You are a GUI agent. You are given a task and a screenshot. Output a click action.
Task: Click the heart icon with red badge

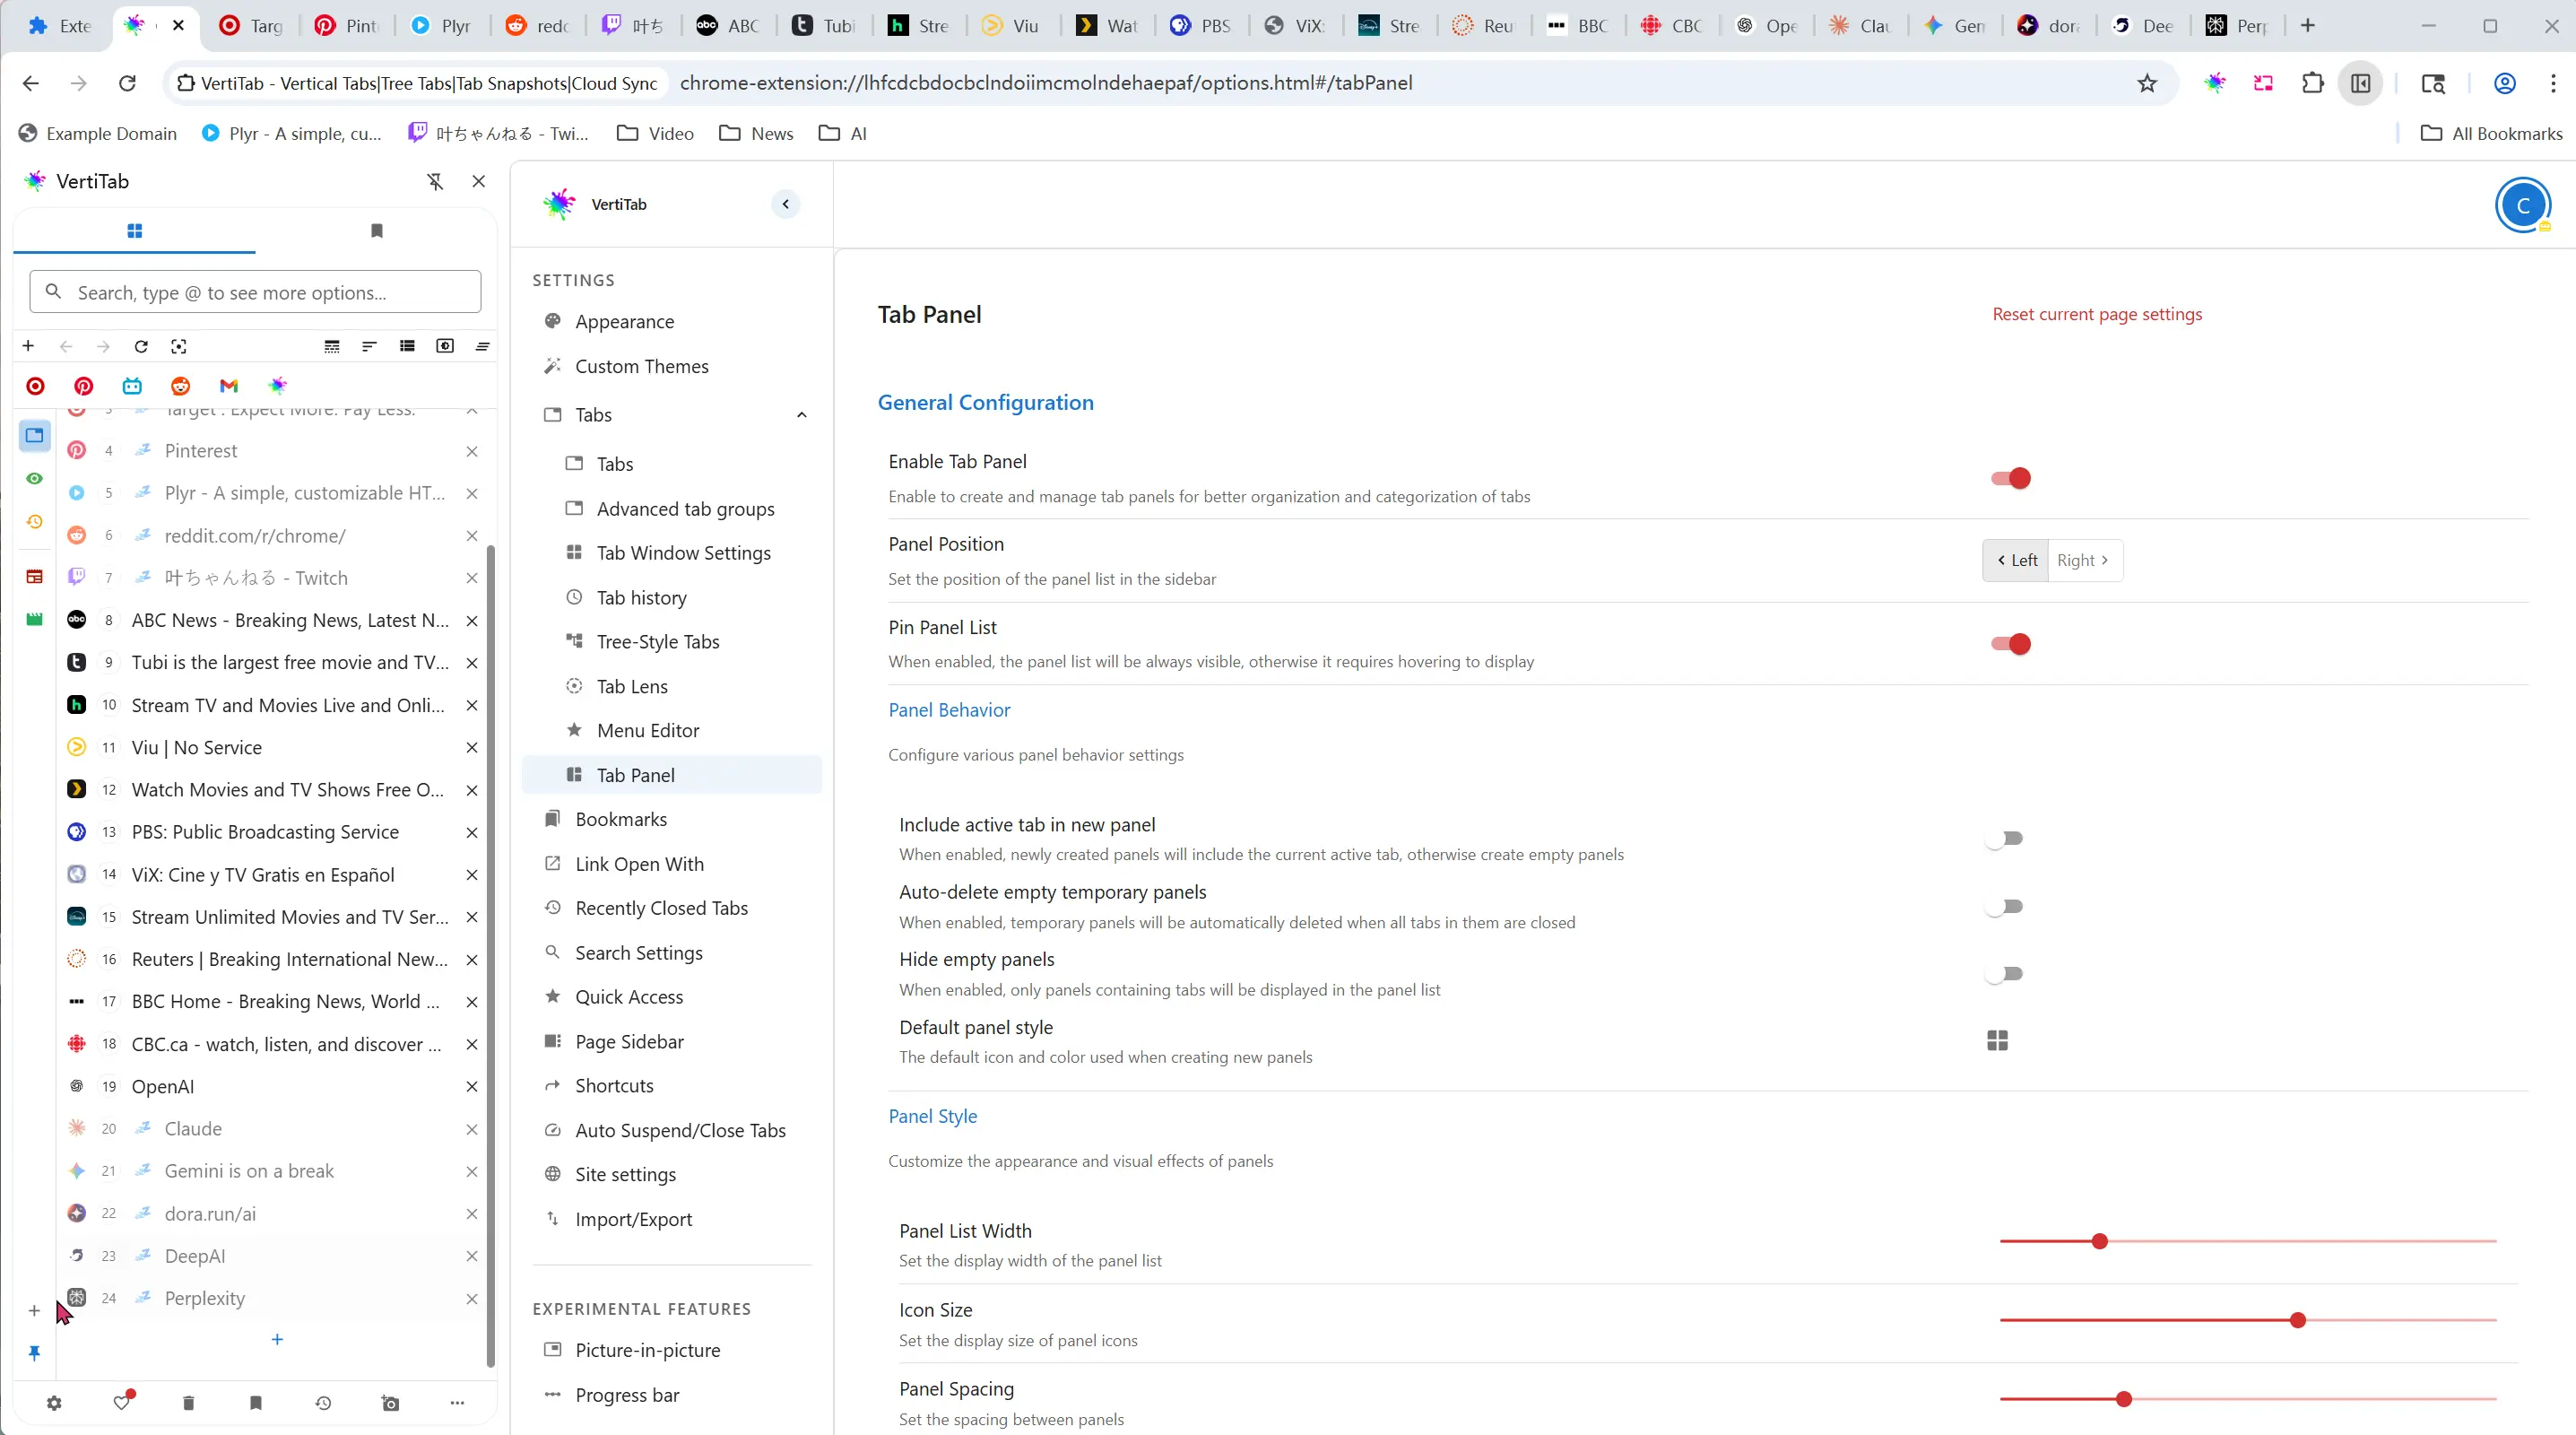tap(122, 1402)
